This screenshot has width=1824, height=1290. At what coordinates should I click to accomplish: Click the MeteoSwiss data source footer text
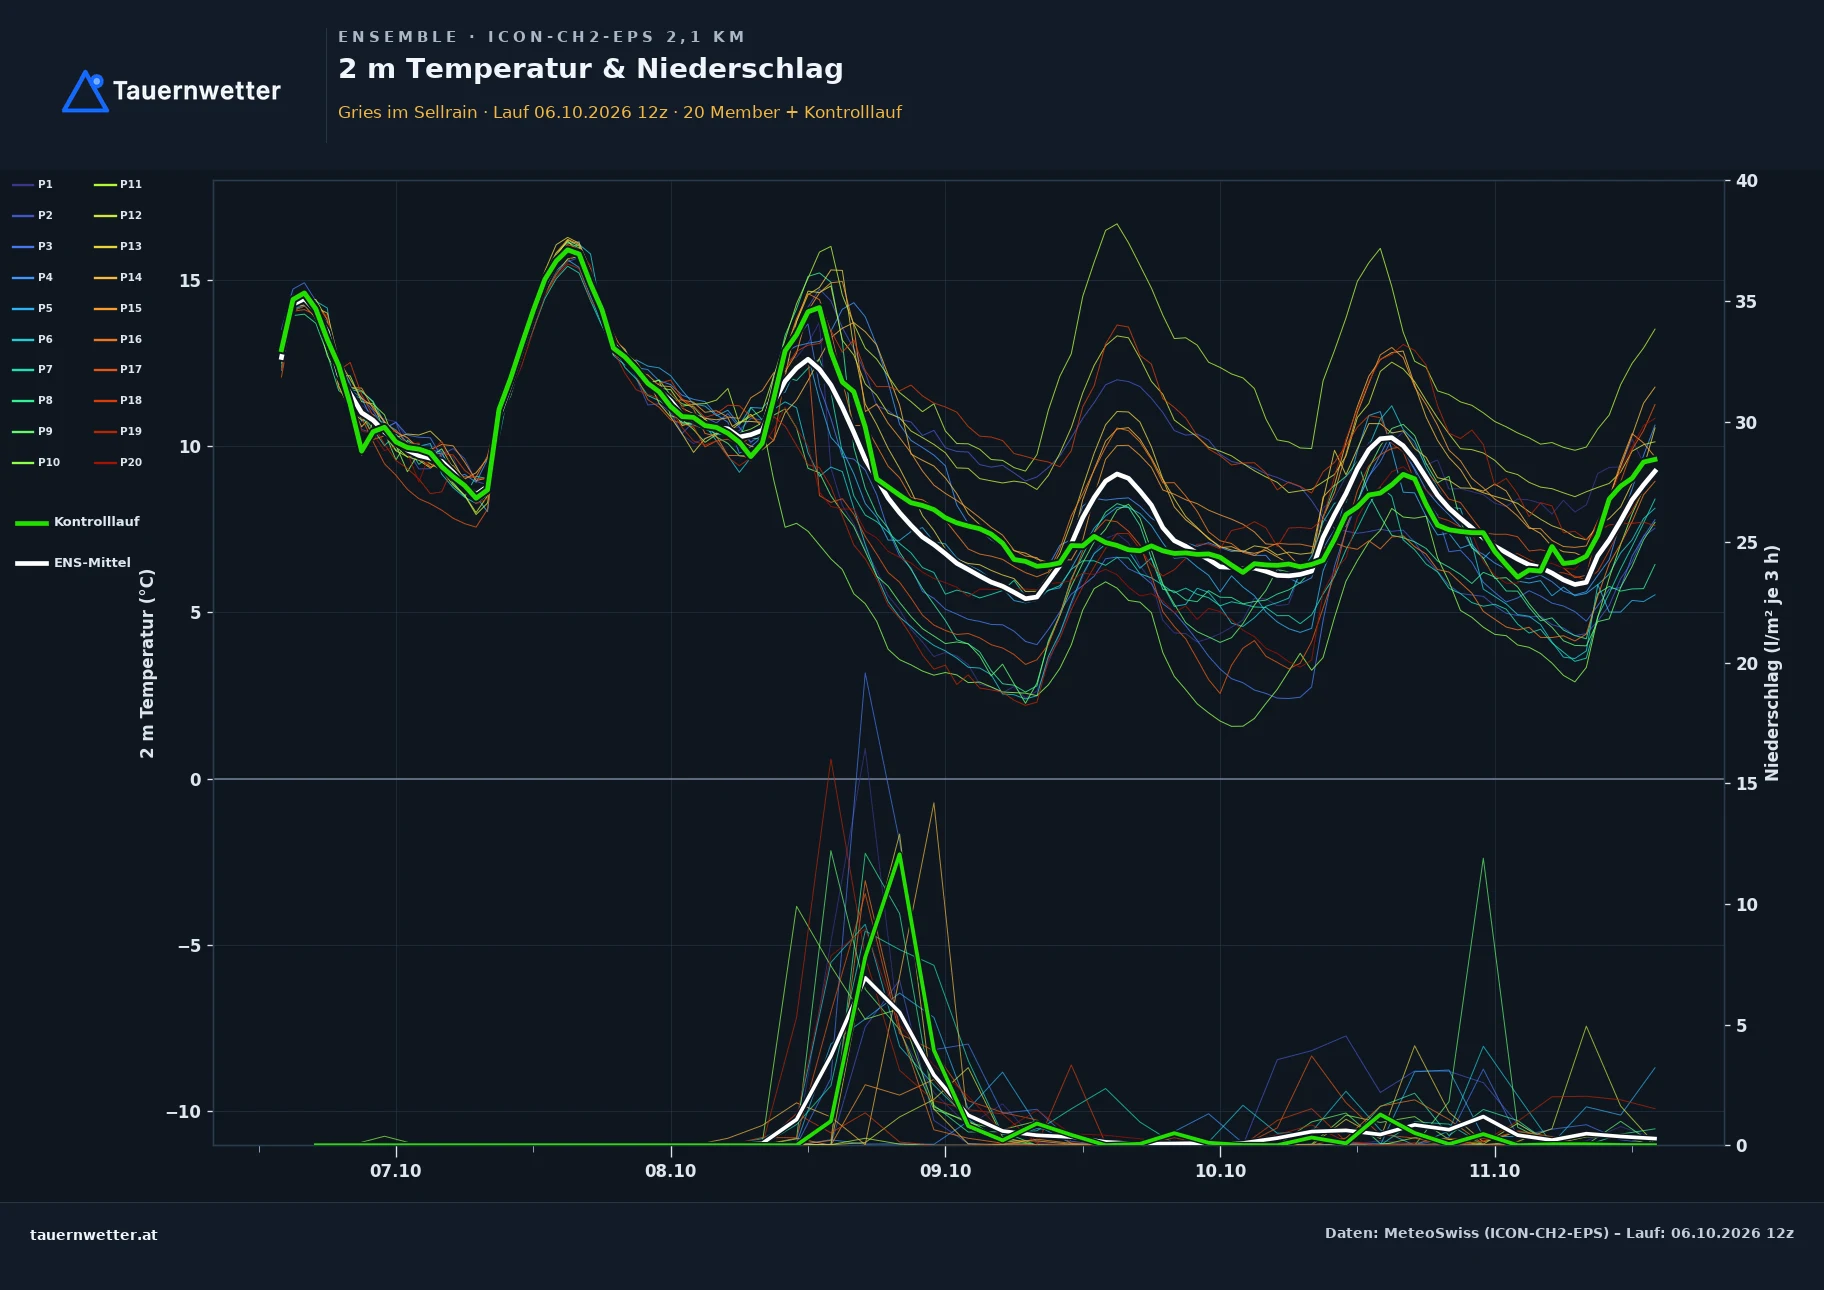point(1559,1233)
